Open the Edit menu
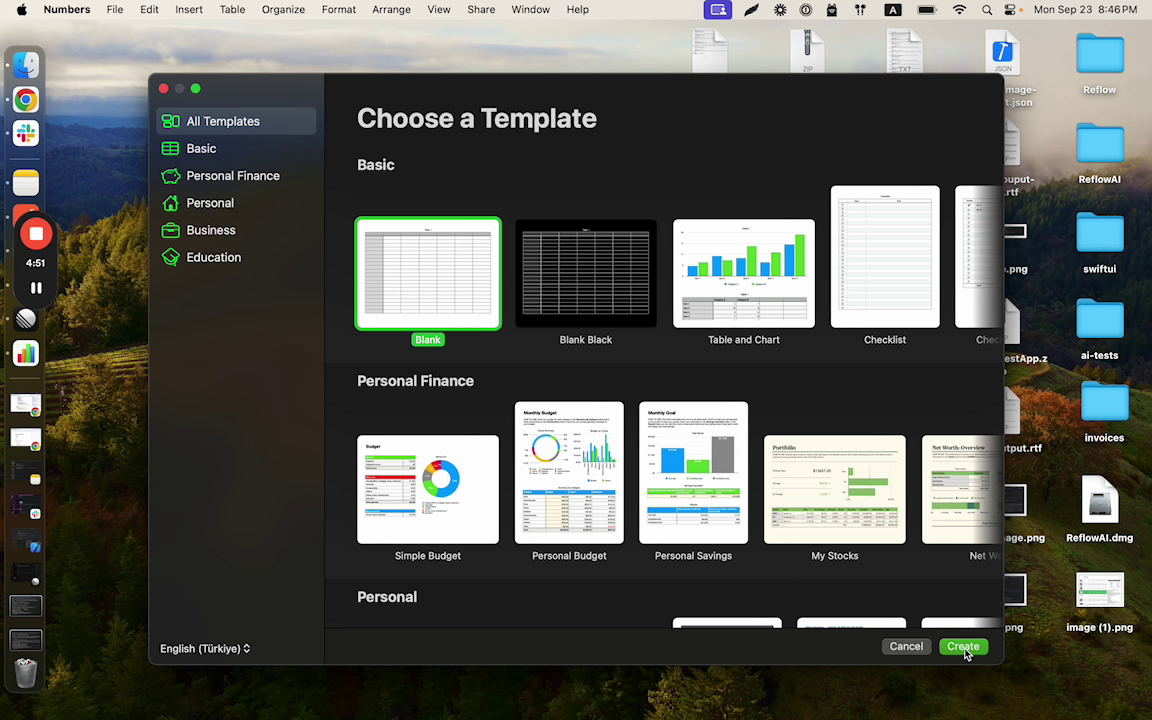The image size is (1152, 720). 149,10
